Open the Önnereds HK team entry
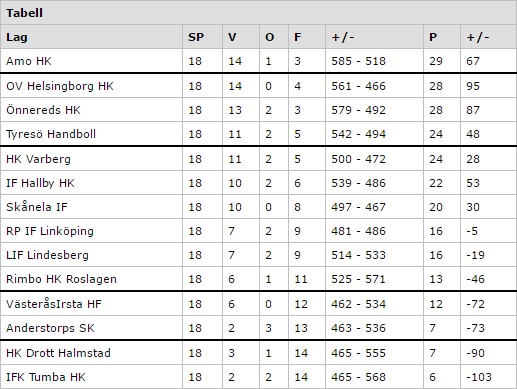Screen dimensions: 517x389 click(43, 110)
